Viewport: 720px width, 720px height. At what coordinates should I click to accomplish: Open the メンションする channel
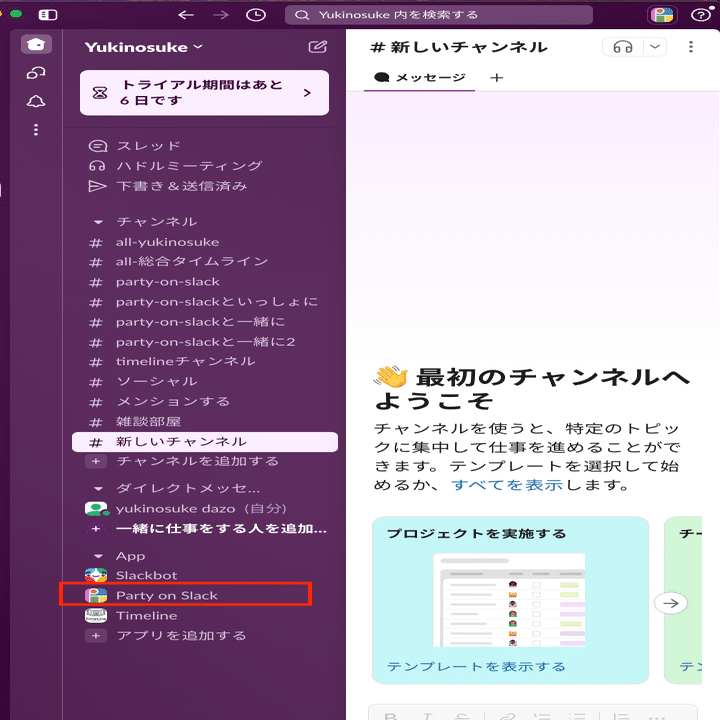point(205,402)
